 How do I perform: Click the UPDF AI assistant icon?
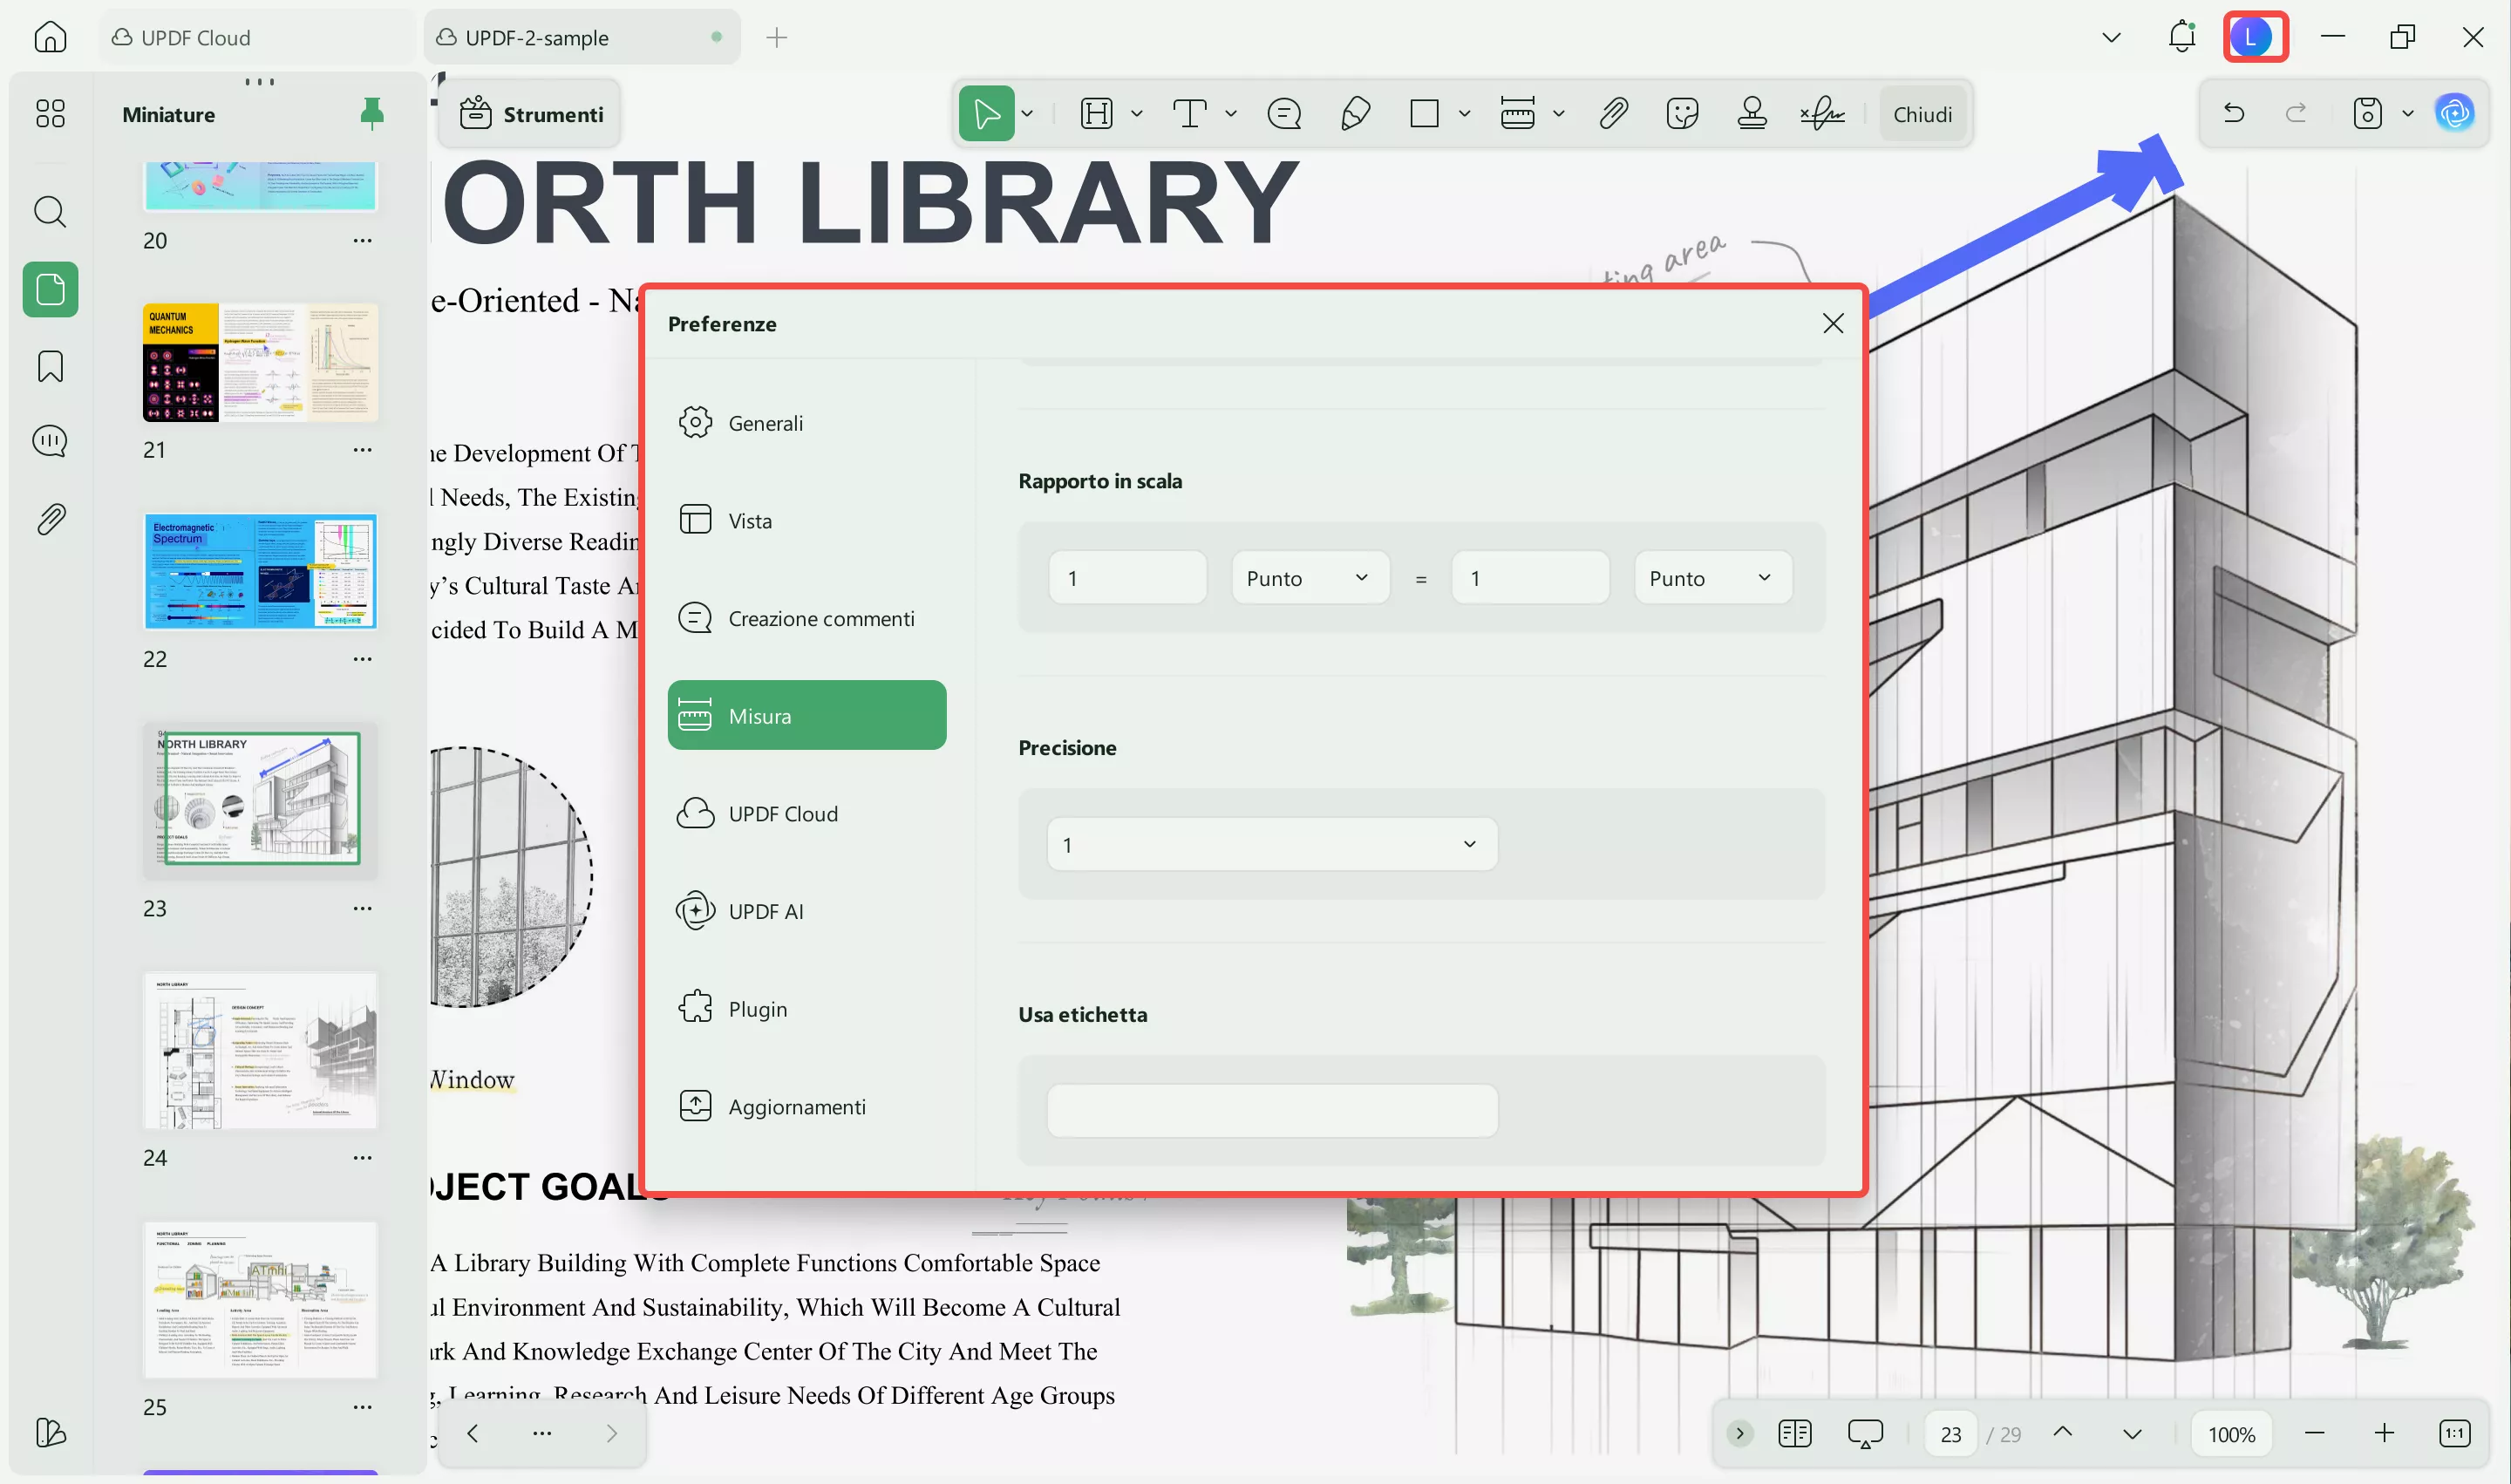2455,114
